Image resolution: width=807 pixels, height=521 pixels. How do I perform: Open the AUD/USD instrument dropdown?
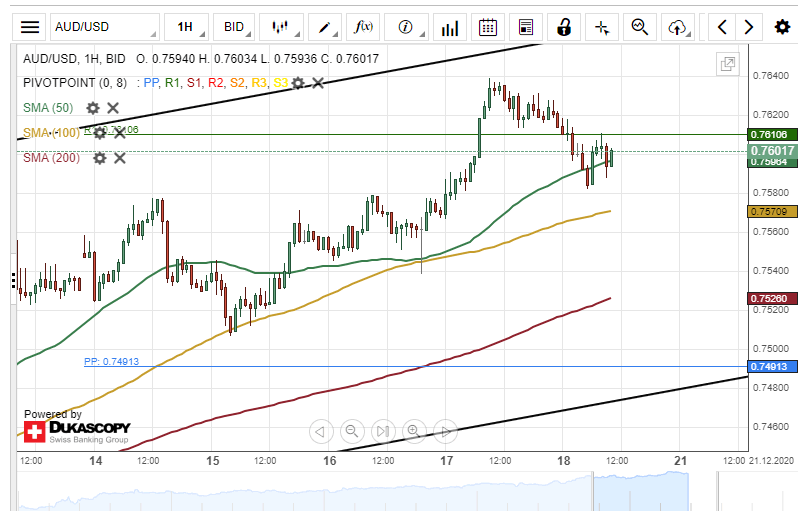click(x=104, y=27)
